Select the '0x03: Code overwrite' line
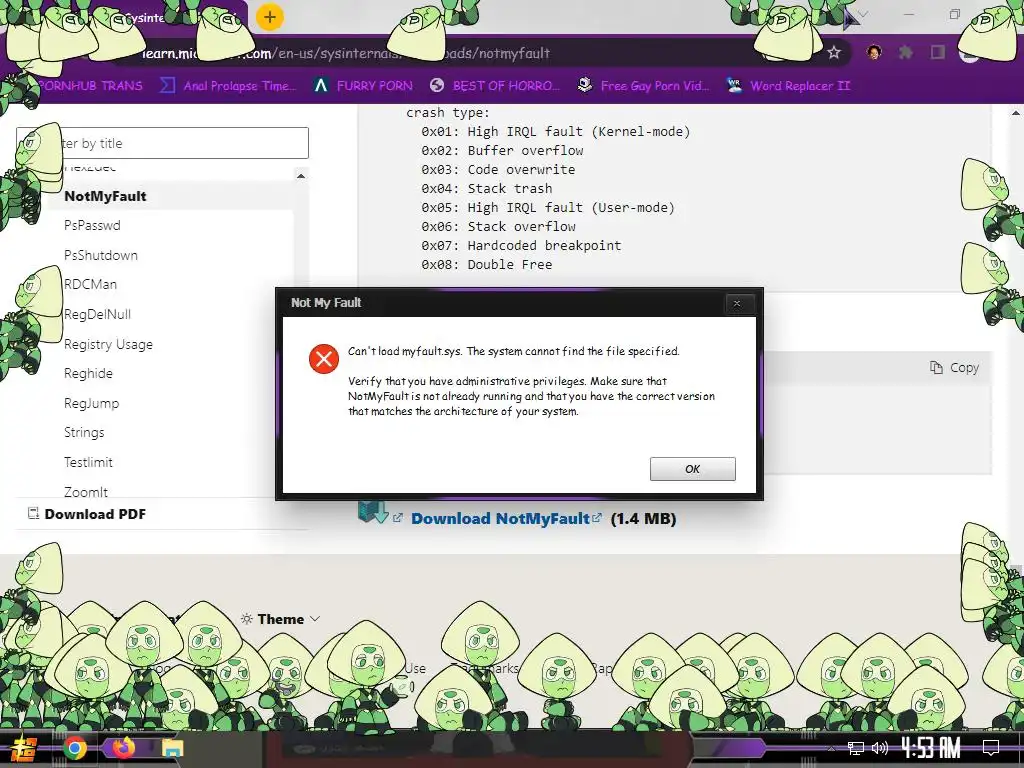This screenshot has width=1024, height=768. click(x=498, y=169)
